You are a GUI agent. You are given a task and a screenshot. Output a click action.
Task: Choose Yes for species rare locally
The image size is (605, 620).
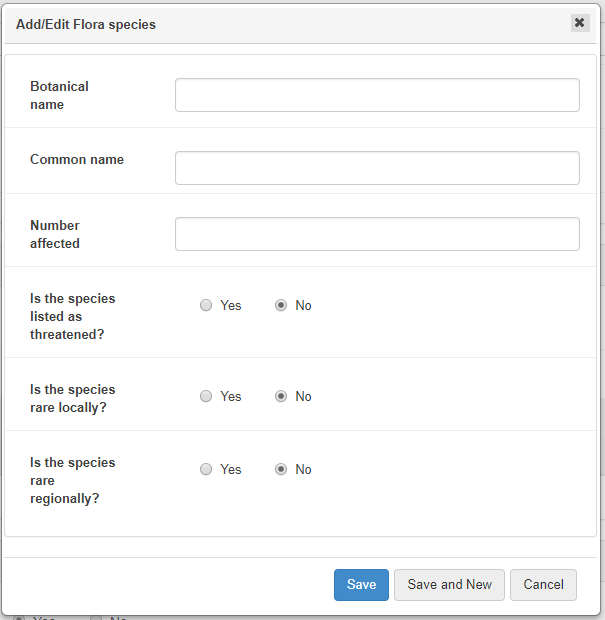(206, 397)
